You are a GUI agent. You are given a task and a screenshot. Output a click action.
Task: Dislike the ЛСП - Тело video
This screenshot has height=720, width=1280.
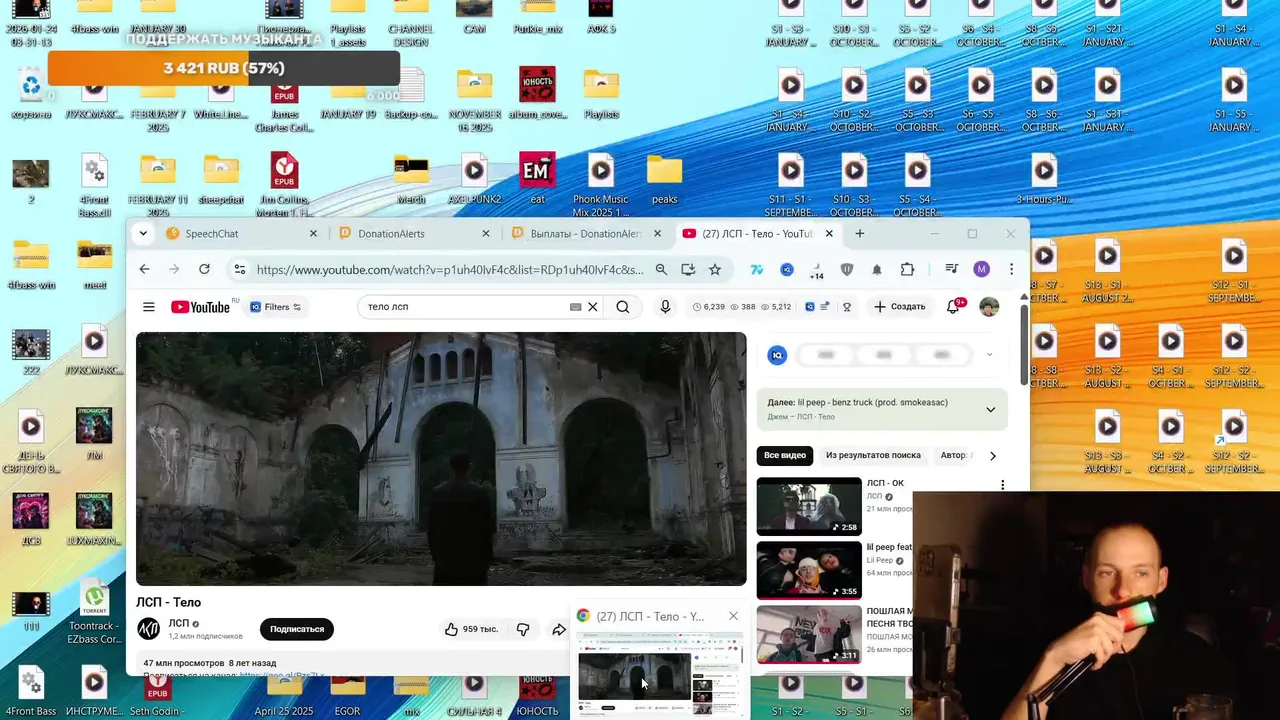[522, 629]
